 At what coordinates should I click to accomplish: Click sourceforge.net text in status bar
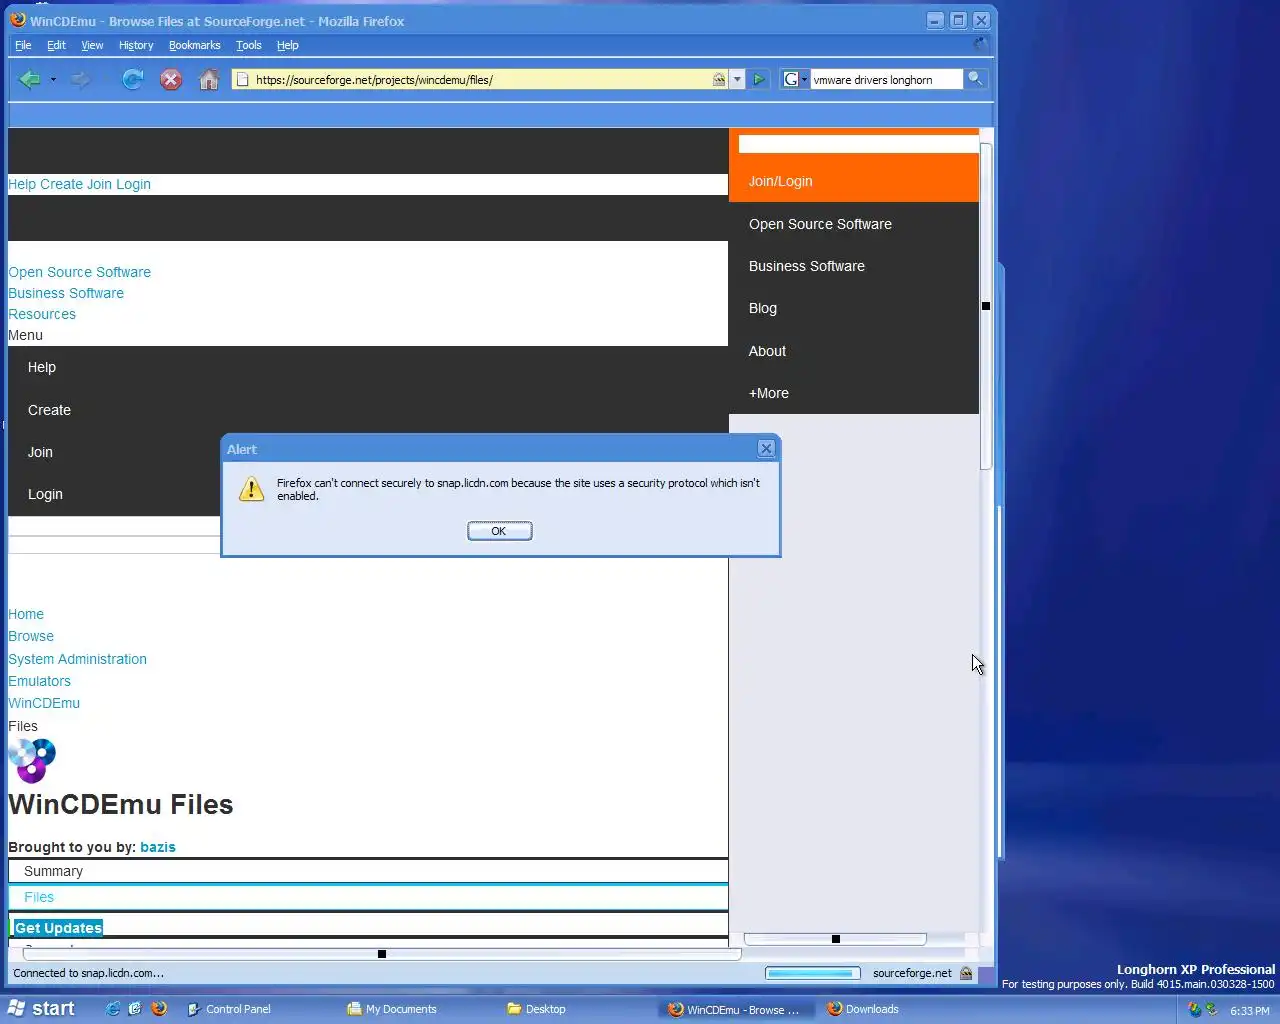point(912,973)
